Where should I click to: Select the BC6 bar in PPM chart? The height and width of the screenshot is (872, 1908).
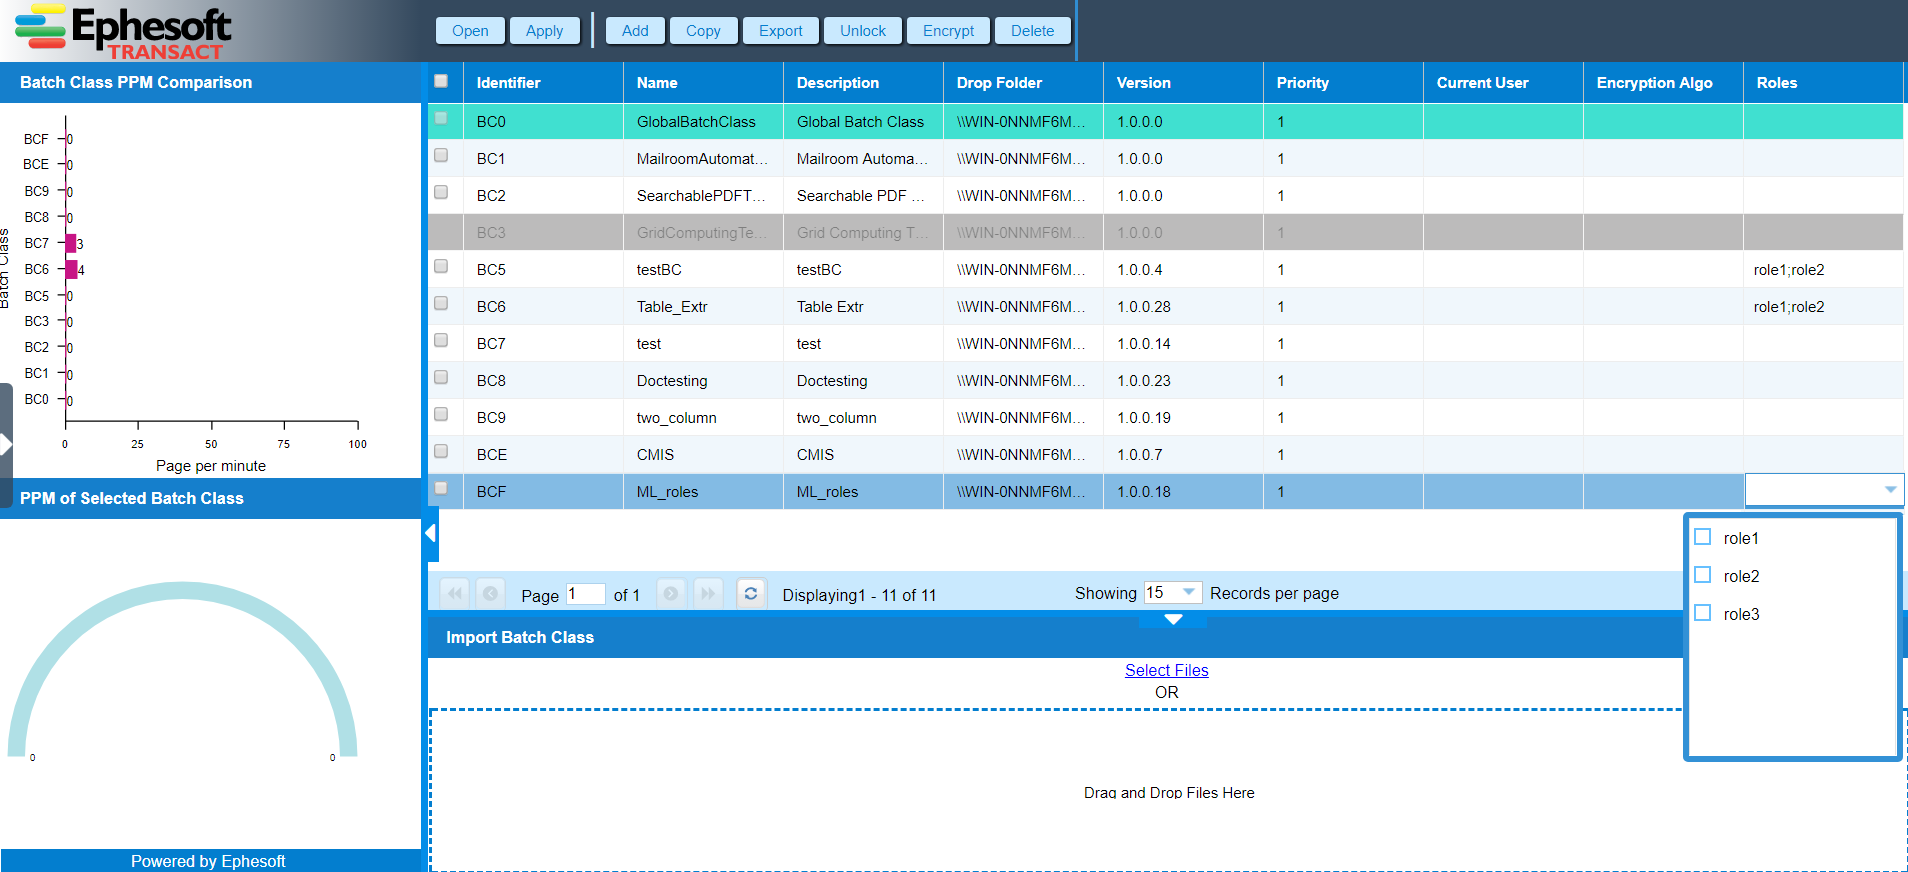72,269
